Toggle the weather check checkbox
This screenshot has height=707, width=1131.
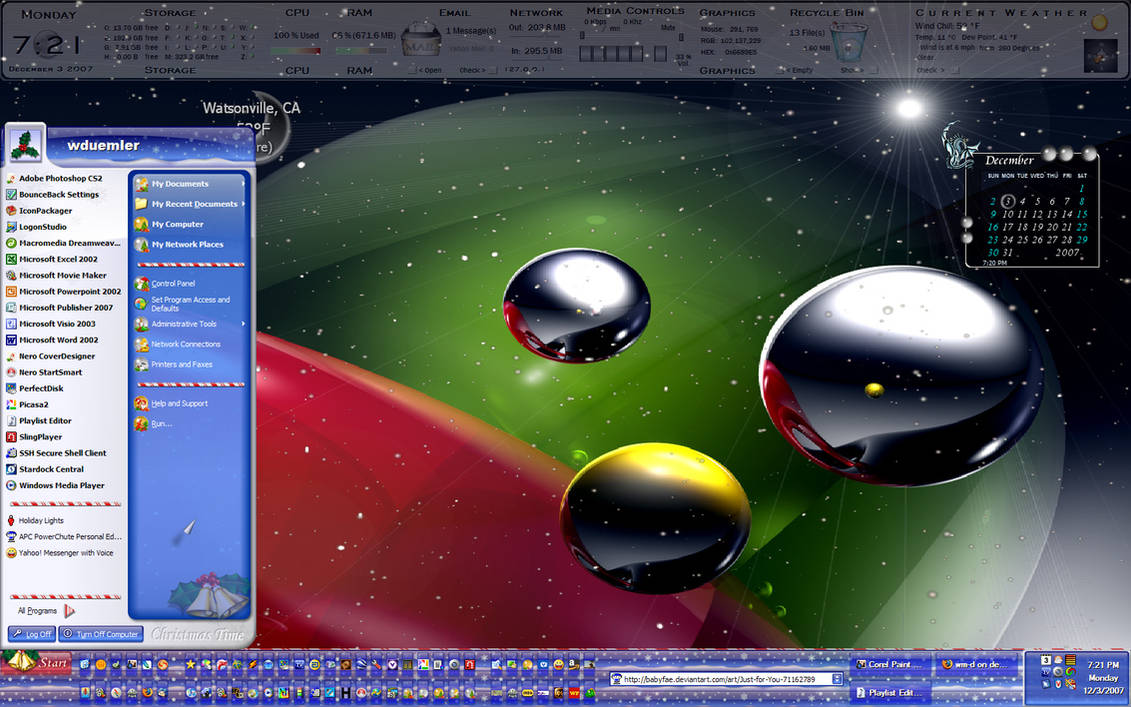[x=954, y=70]
